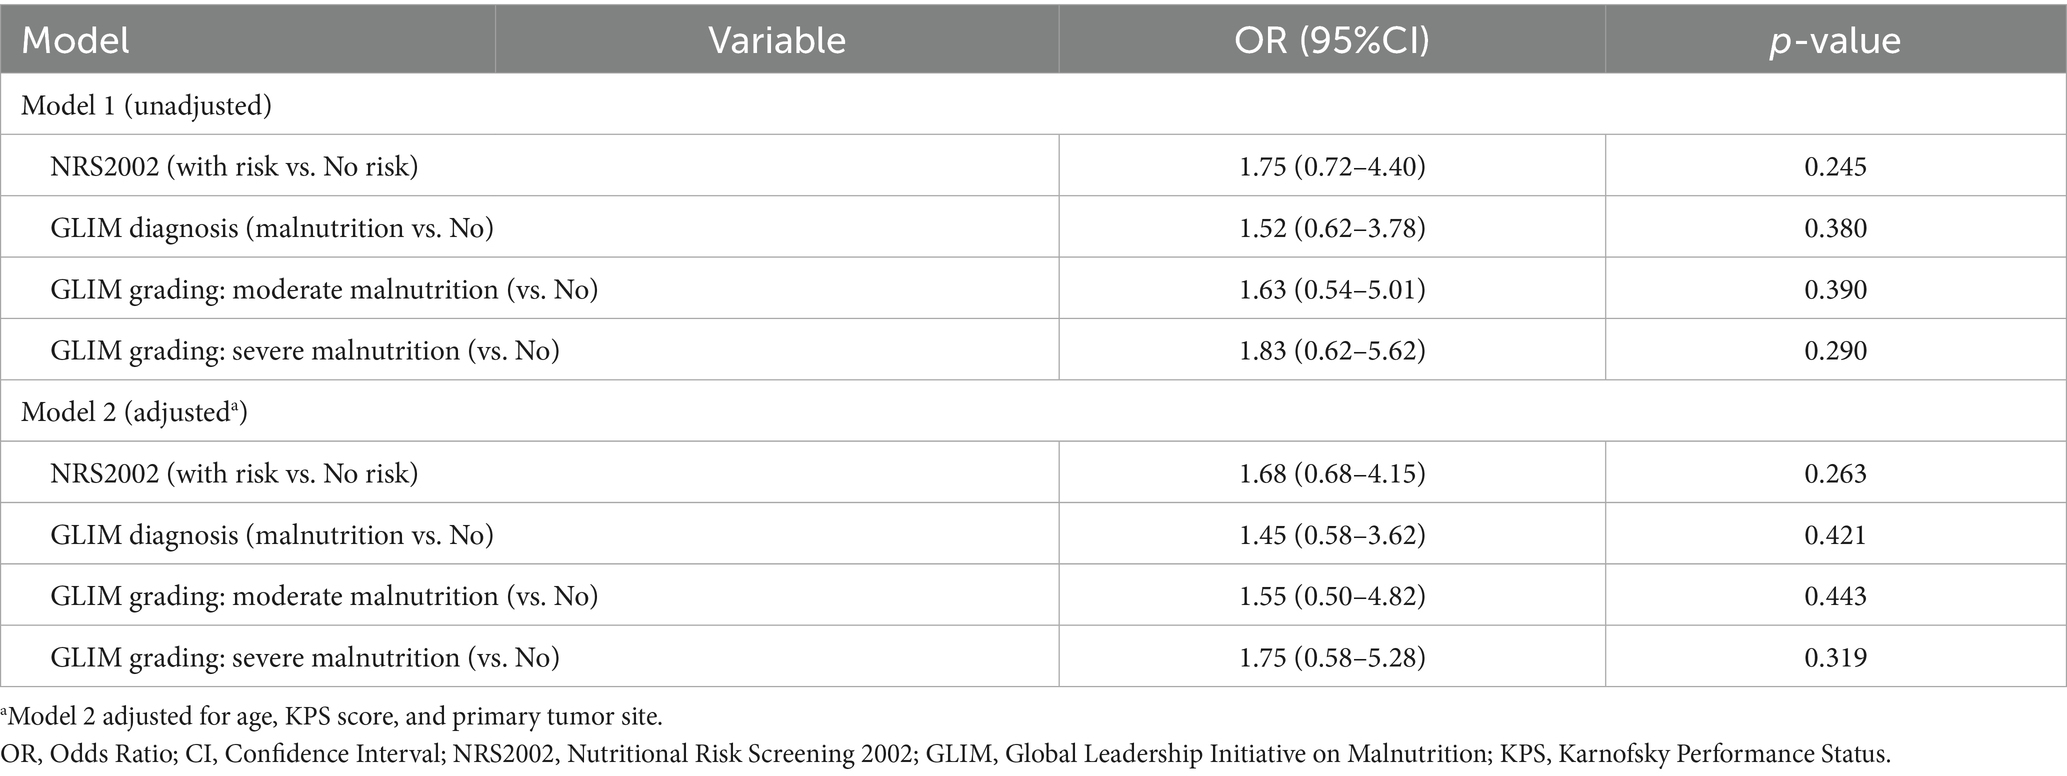Click the p-value 0.263 cell
This screenshot has height=776, width=2067.
point(1835,473)
